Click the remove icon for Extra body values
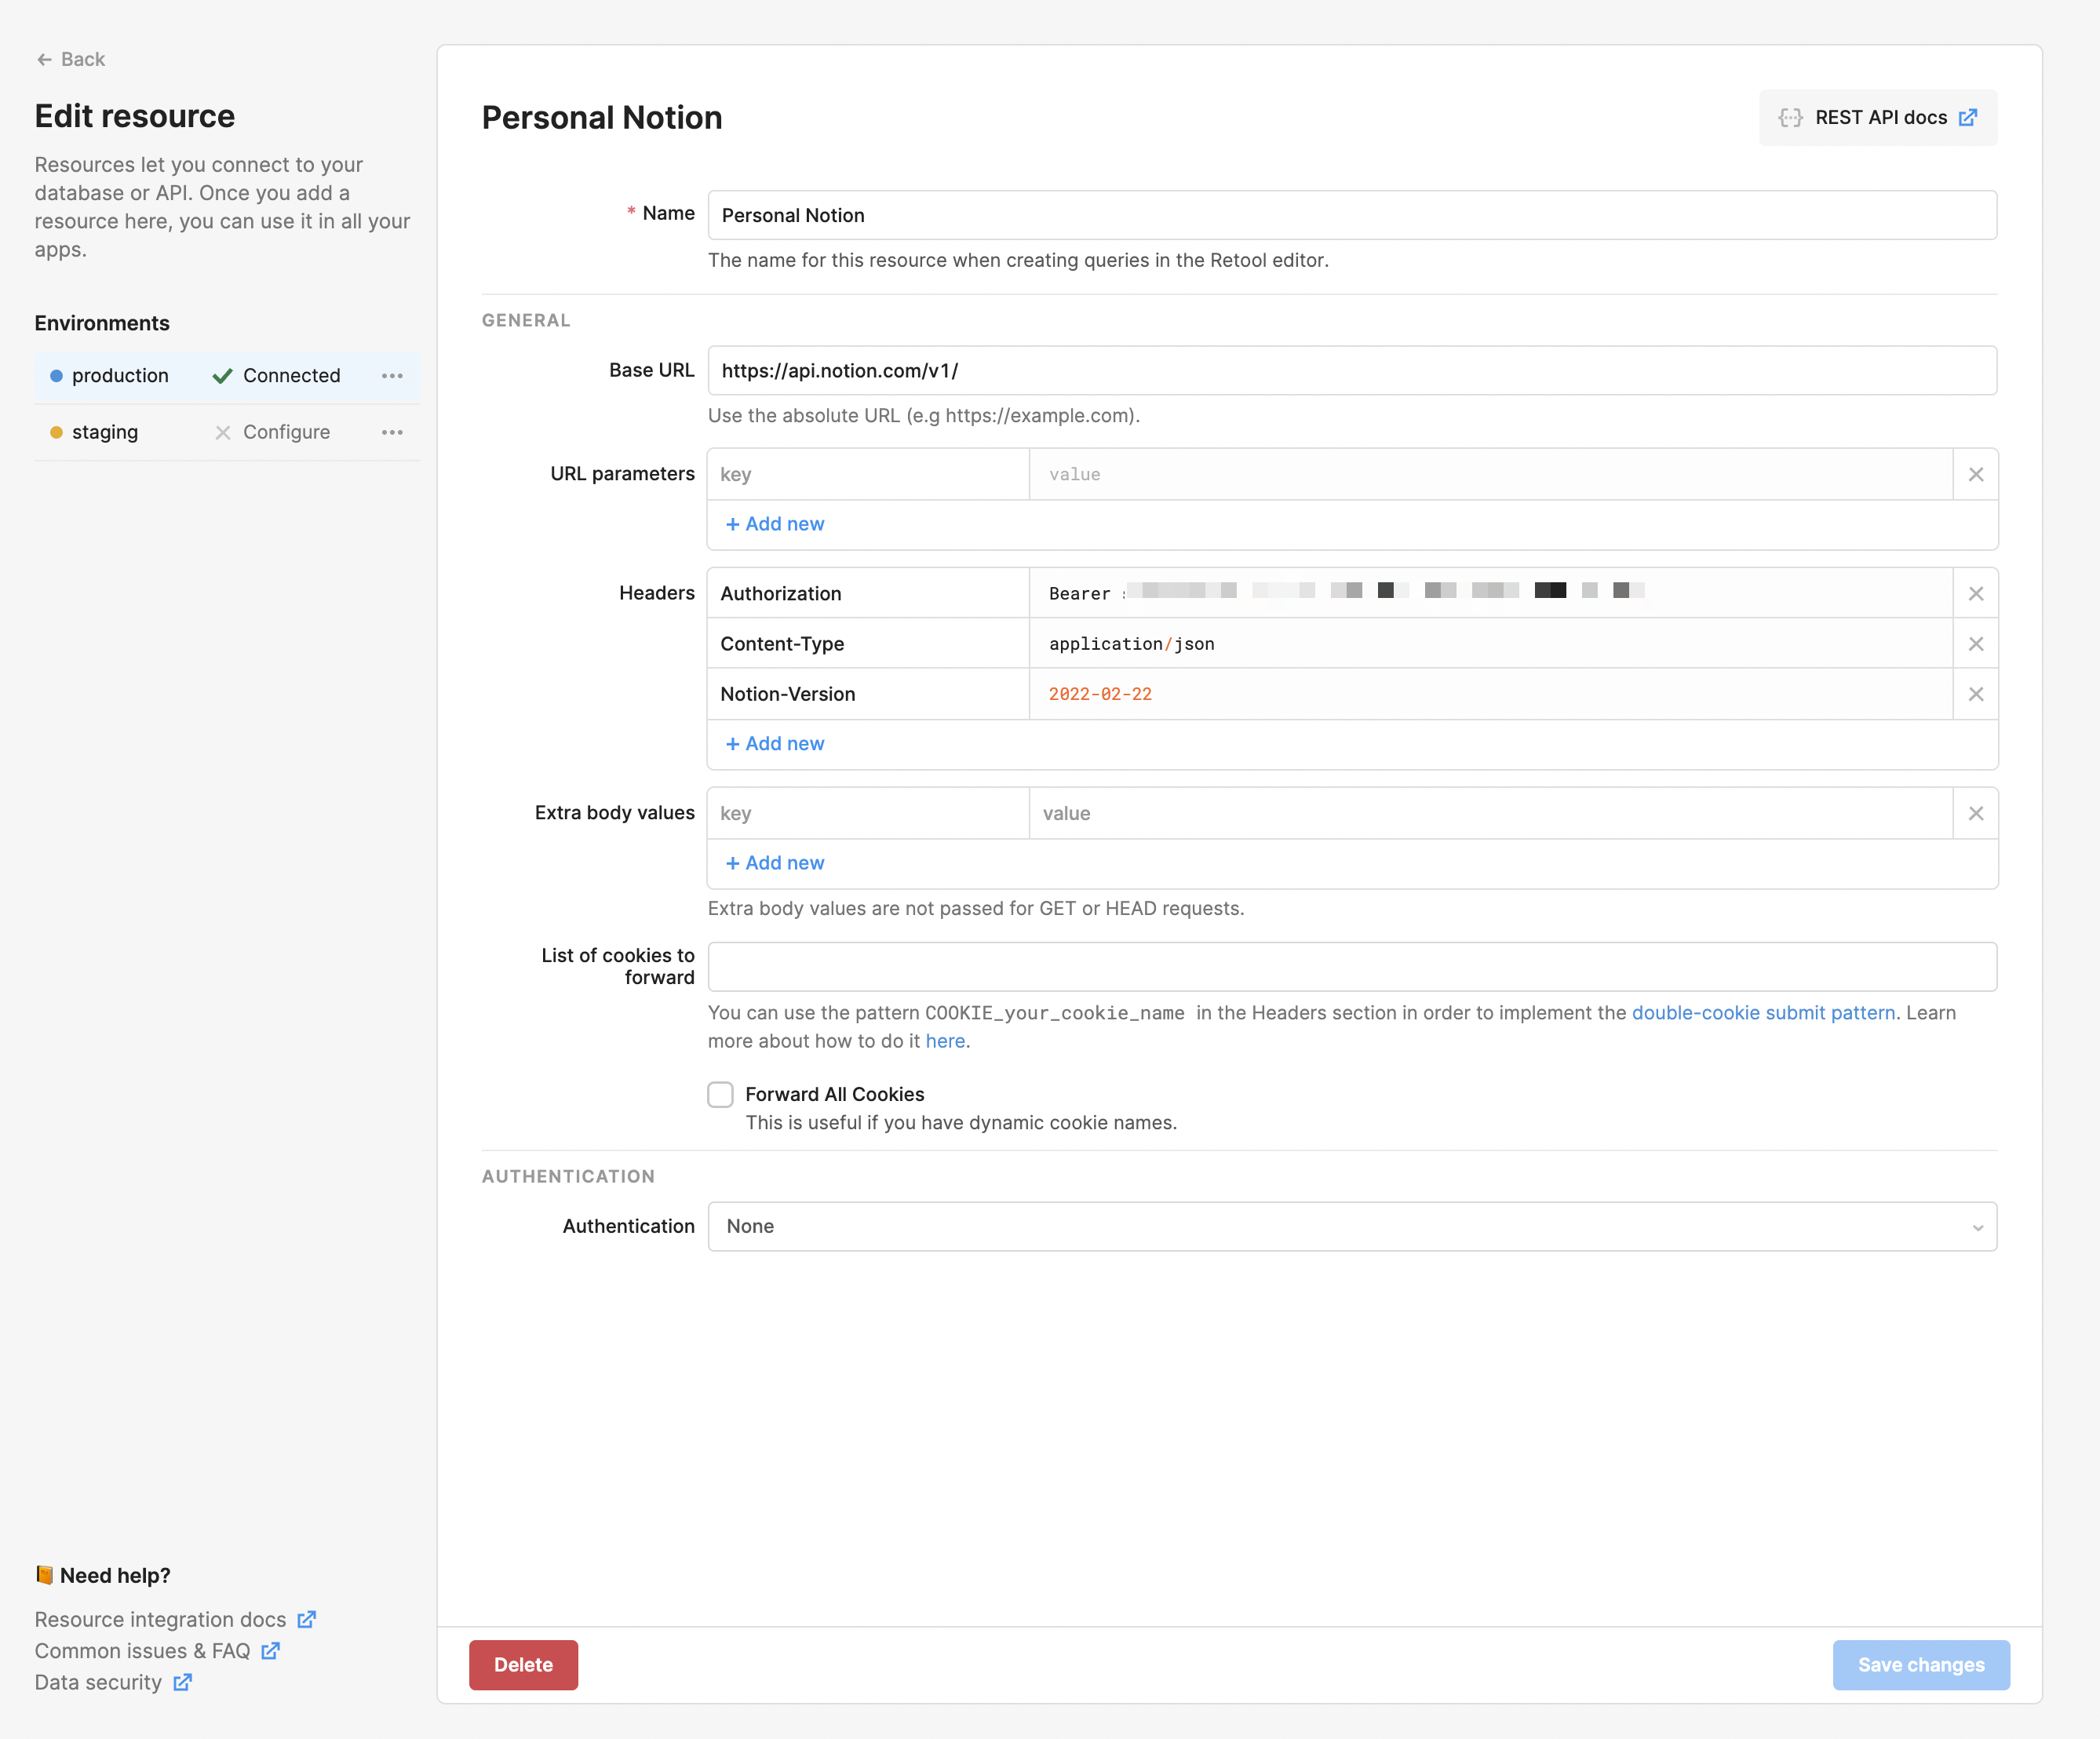 point(1976,813)
